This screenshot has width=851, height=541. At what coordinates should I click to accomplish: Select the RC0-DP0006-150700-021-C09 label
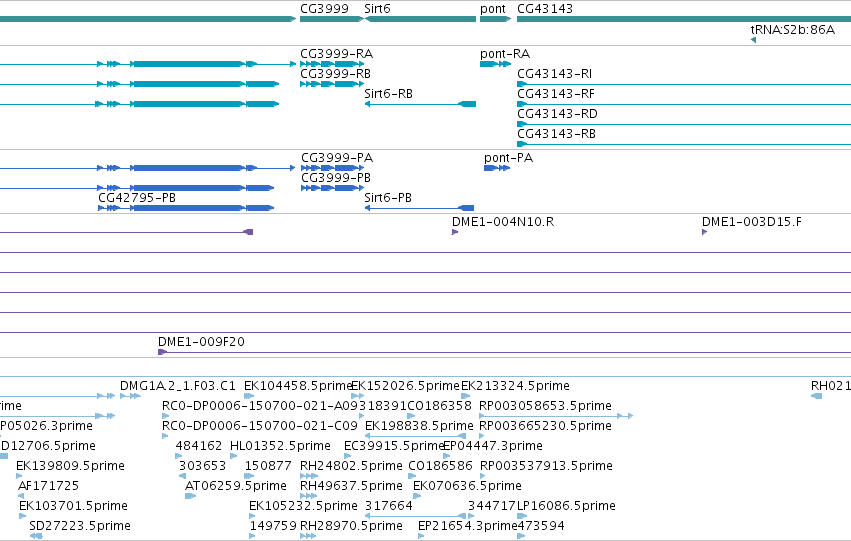click(260, 426)
